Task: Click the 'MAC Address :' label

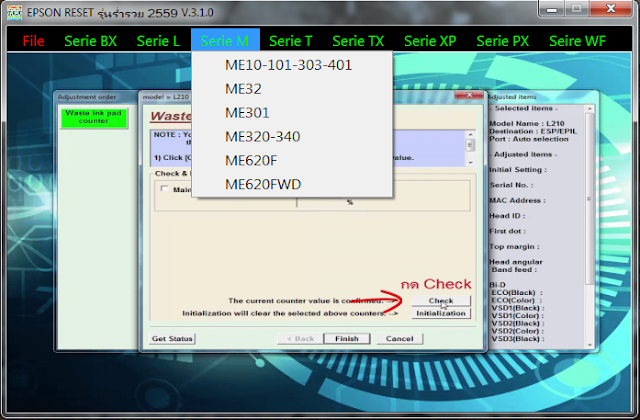Action: [x=518, y=200]
